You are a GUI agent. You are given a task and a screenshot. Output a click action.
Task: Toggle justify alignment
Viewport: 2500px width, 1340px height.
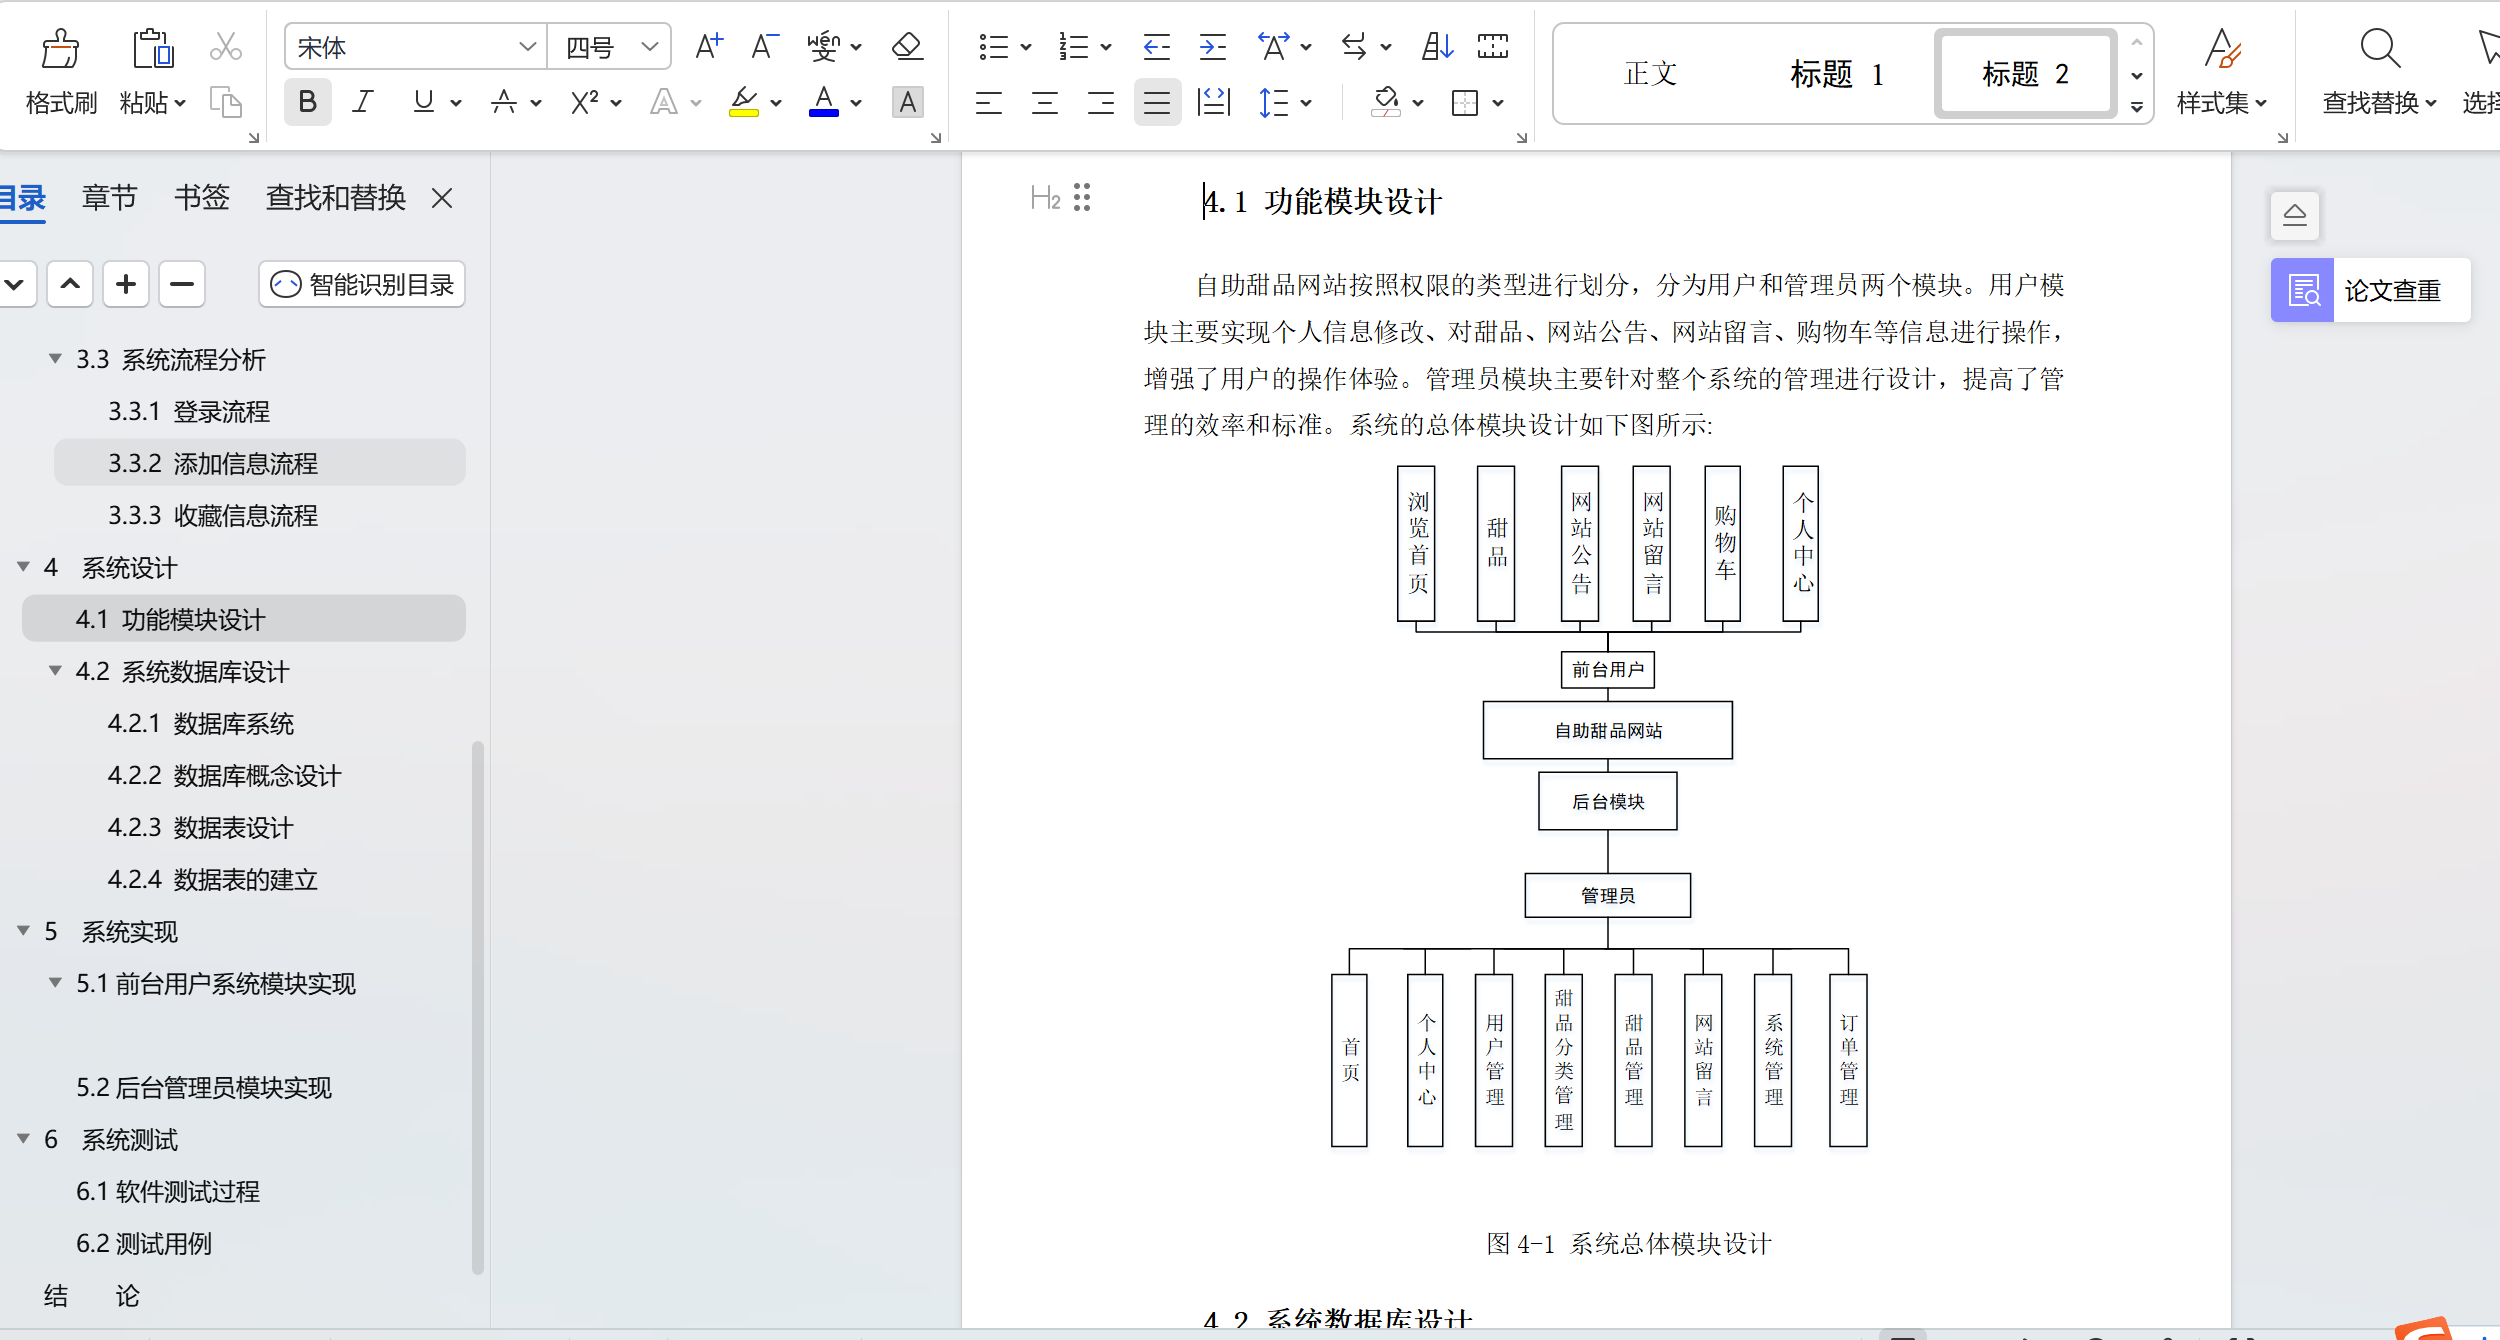pos(1157,102)
